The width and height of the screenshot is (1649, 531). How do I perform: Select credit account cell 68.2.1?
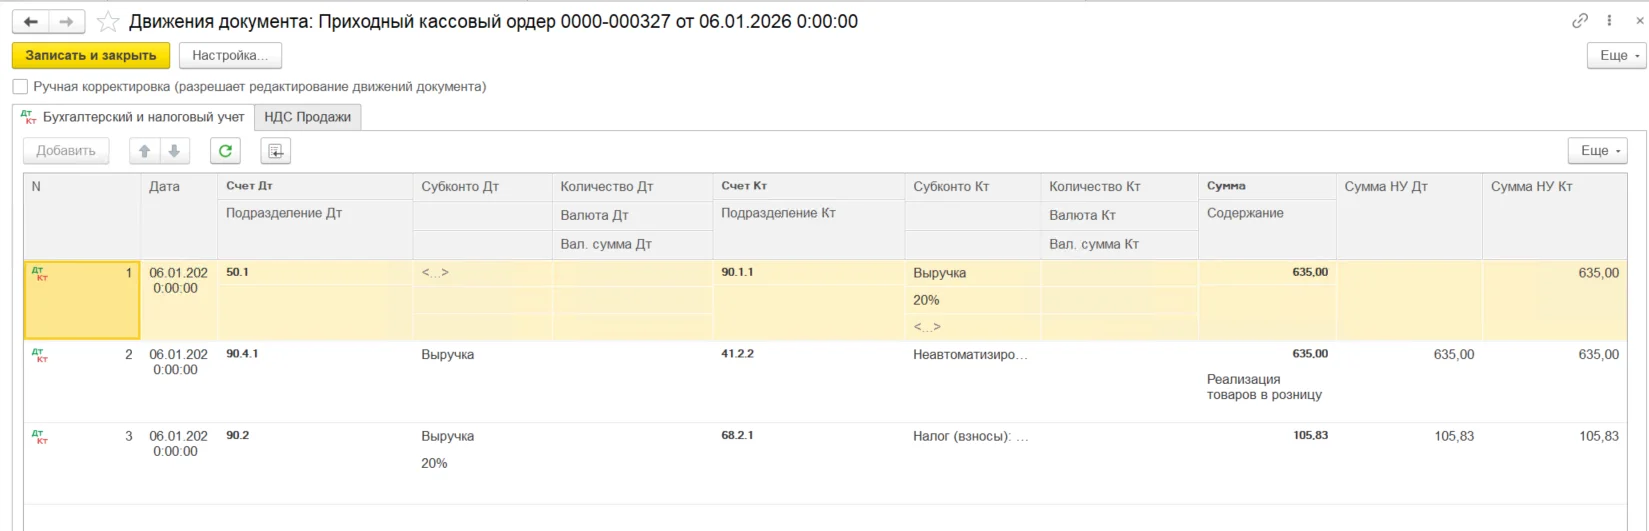(808, 436)
